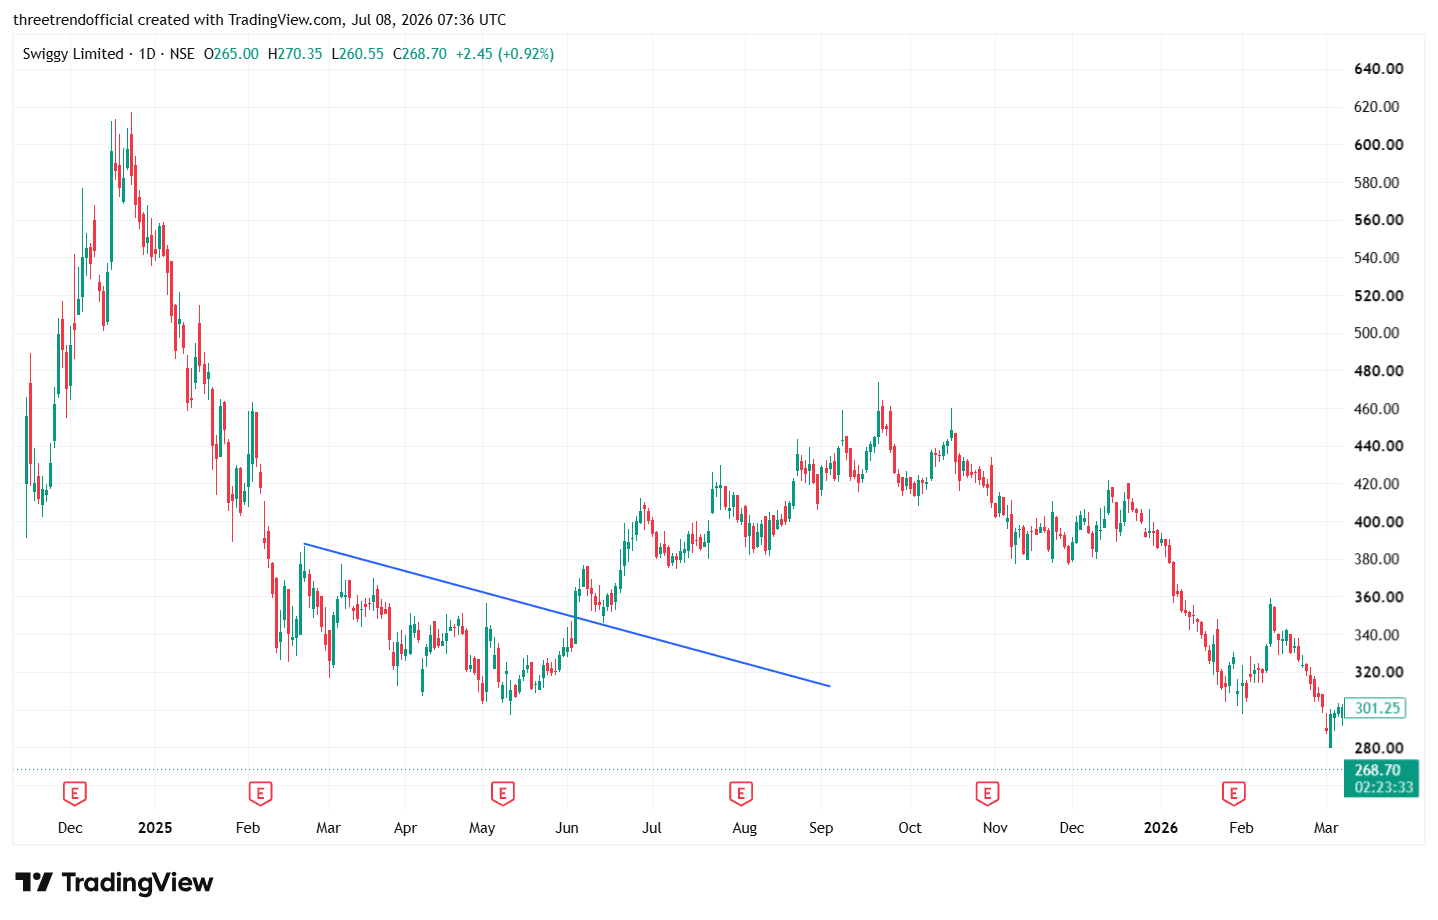This screenshot has width=1438, height=920.
Task: Click the Jul label on the time axis
Action: (x=652, y=828)
